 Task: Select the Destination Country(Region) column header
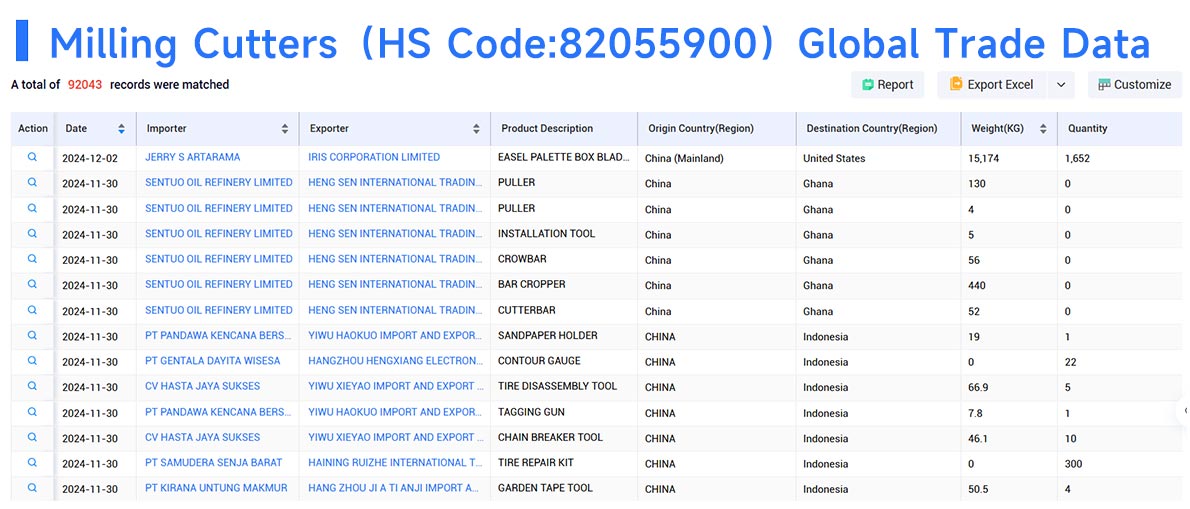(871, 129)
